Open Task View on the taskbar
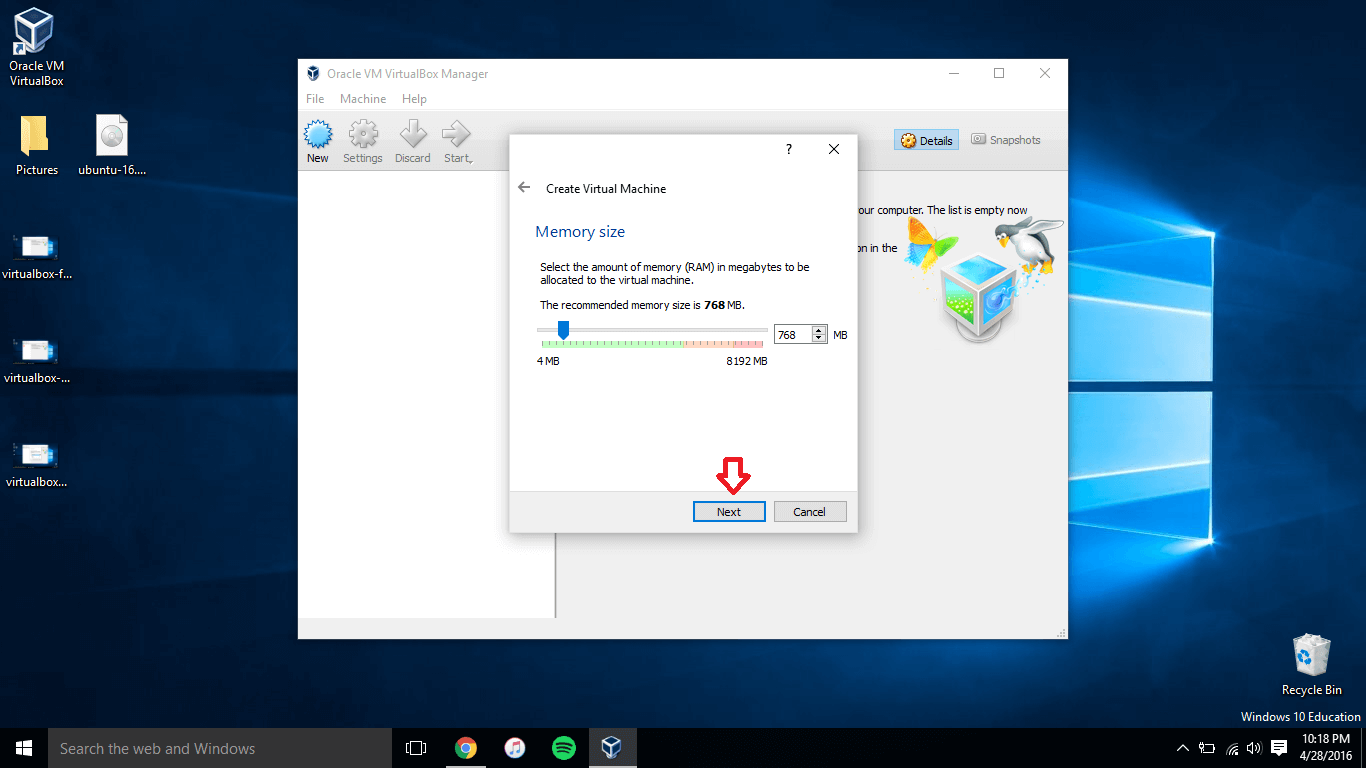Viewport: 1366px width, 768px height. pos(416,748)
